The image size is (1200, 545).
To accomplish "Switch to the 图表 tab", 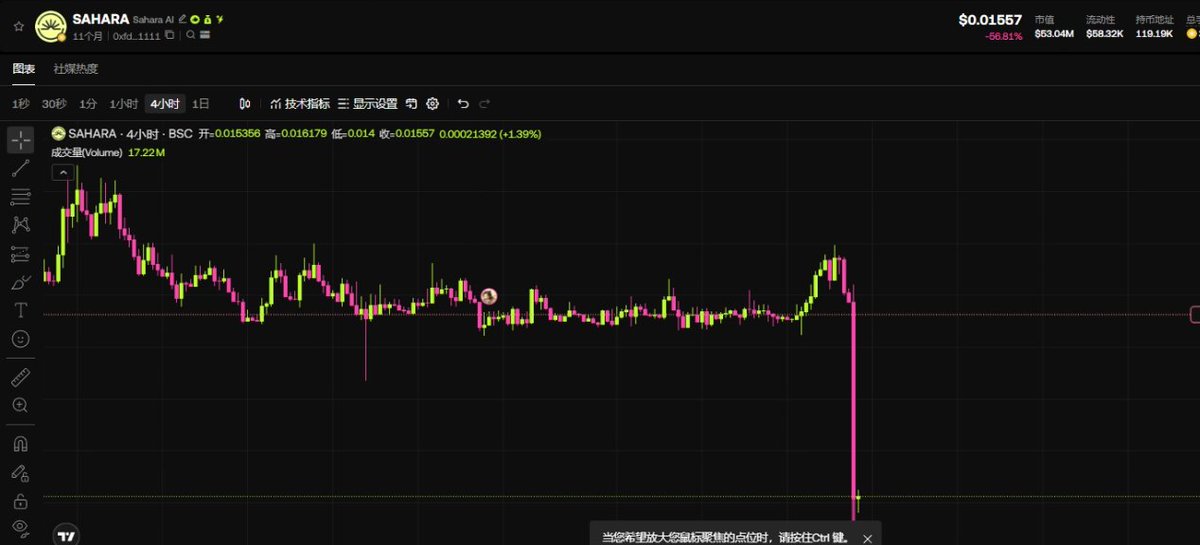I will click(23, 69).
